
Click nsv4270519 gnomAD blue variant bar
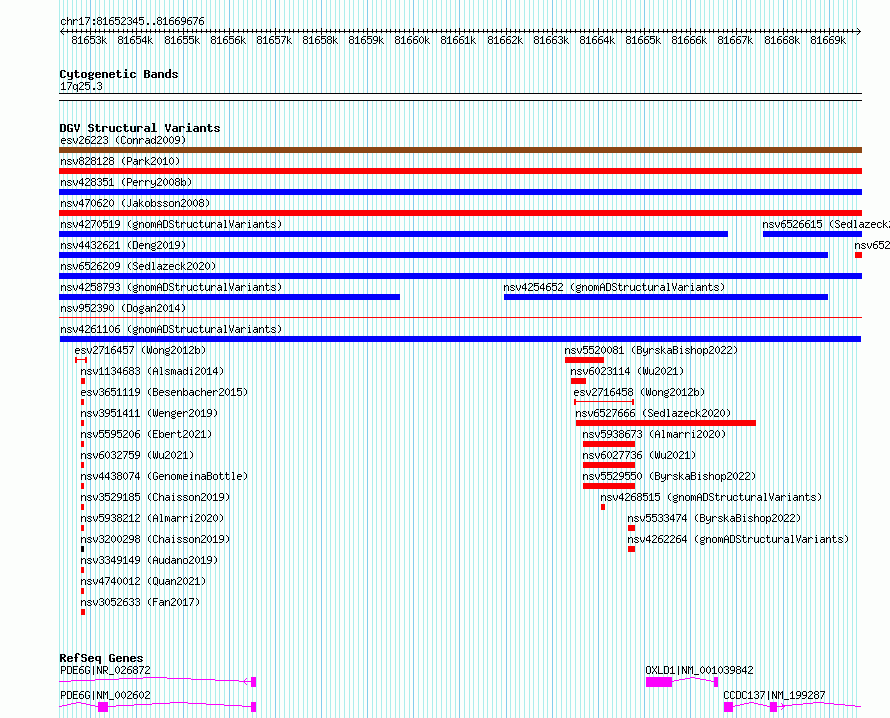click(393, 234)
